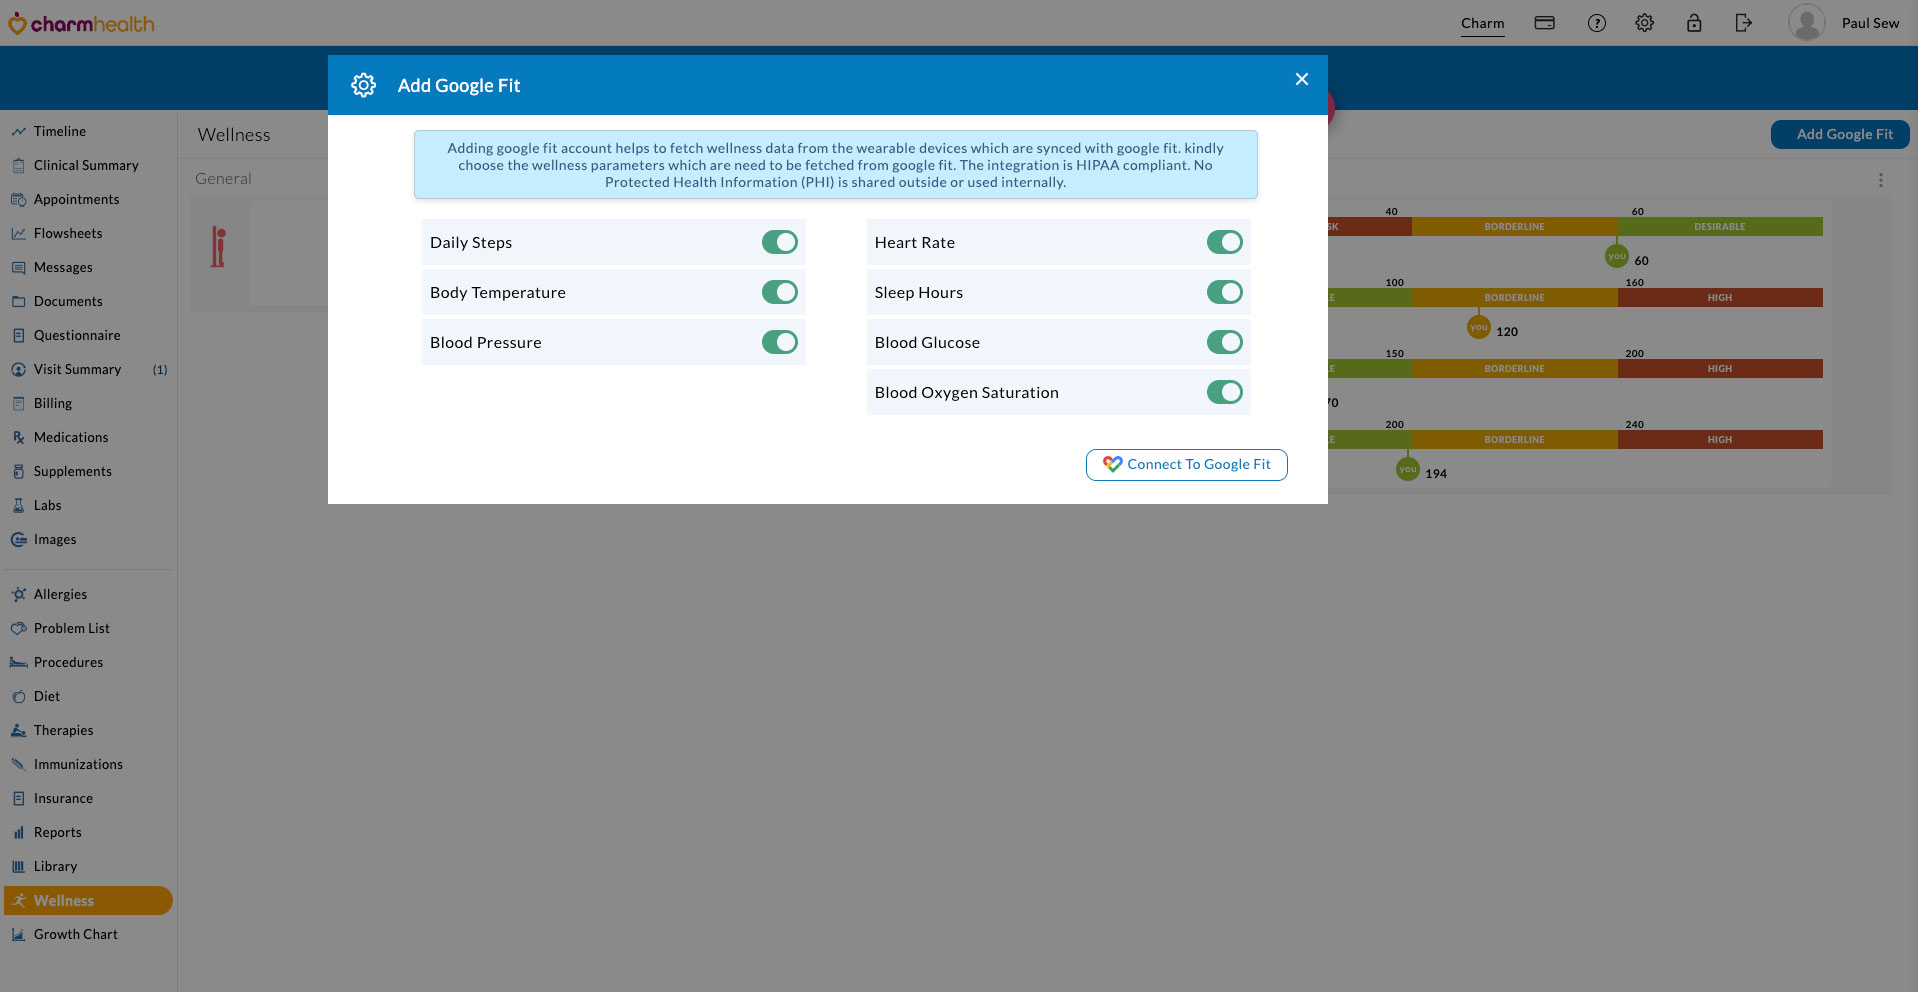Open the payment card icon
Image resolution: width=1918 pixels, height=992 pixels.
(x=1544, y=23)
